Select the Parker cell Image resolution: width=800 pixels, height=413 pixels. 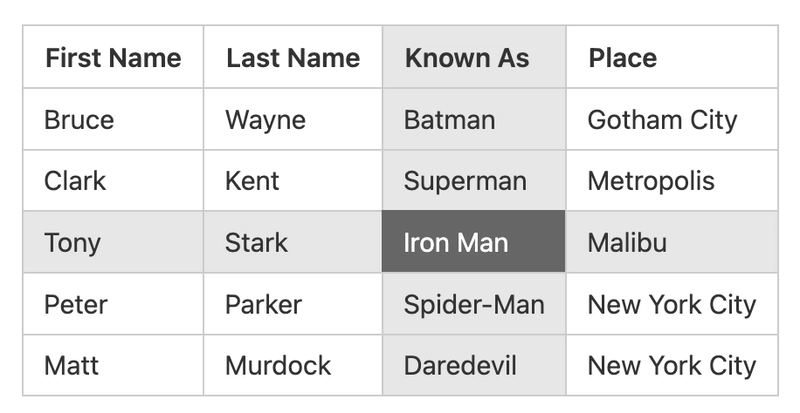(x=293, y=304)
